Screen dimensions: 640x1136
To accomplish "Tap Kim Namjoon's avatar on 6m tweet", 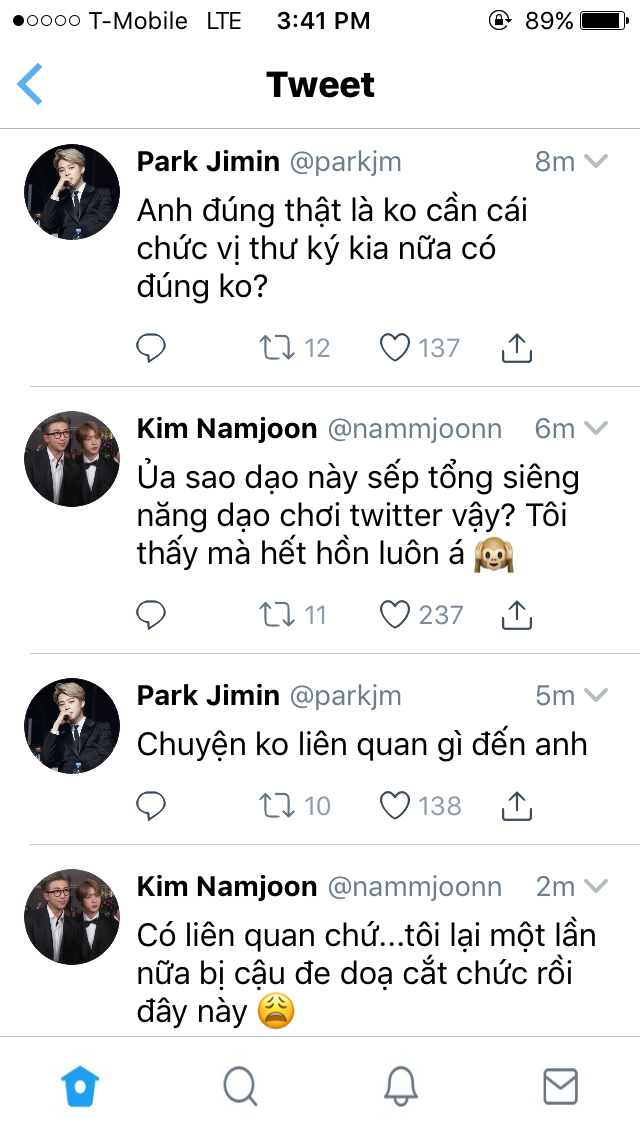I will 72,458.
